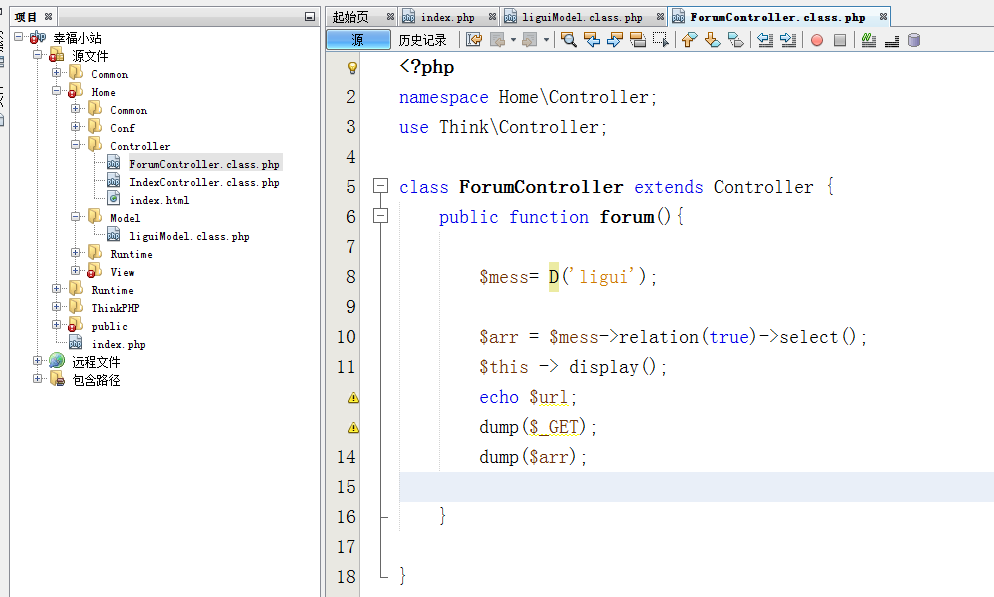994x597 pixels.
Task: Click the warning icon beside echo $url line
Action: coord(352,397)
